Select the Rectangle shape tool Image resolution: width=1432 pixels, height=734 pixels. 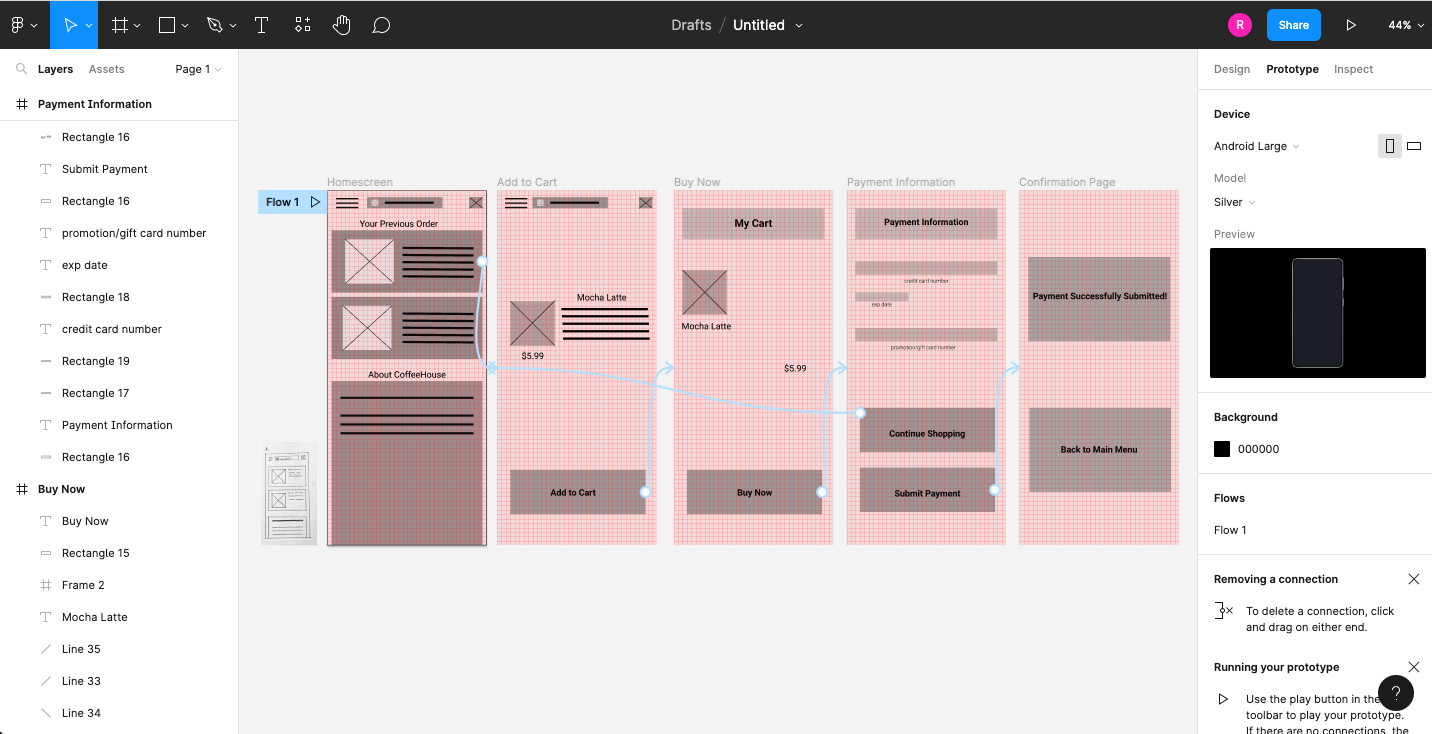point(167,25)
